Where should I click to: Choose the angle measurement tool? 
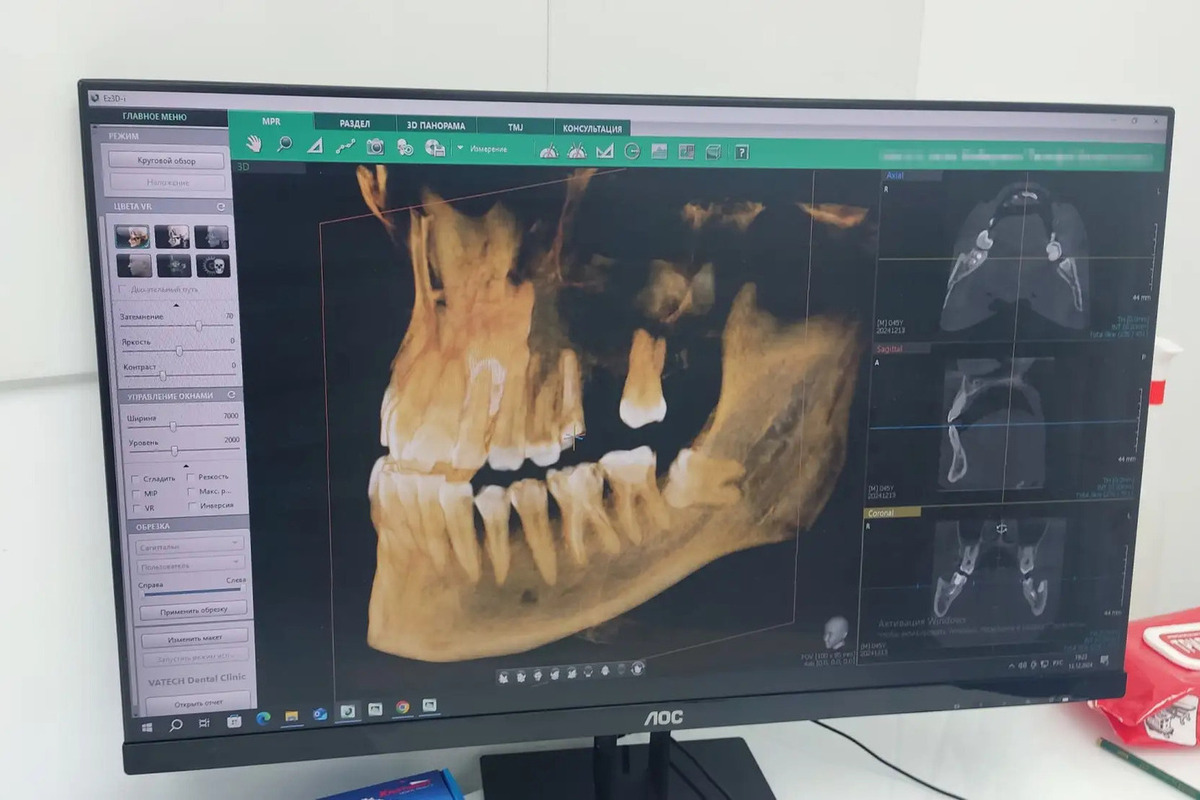pos(315,145)
